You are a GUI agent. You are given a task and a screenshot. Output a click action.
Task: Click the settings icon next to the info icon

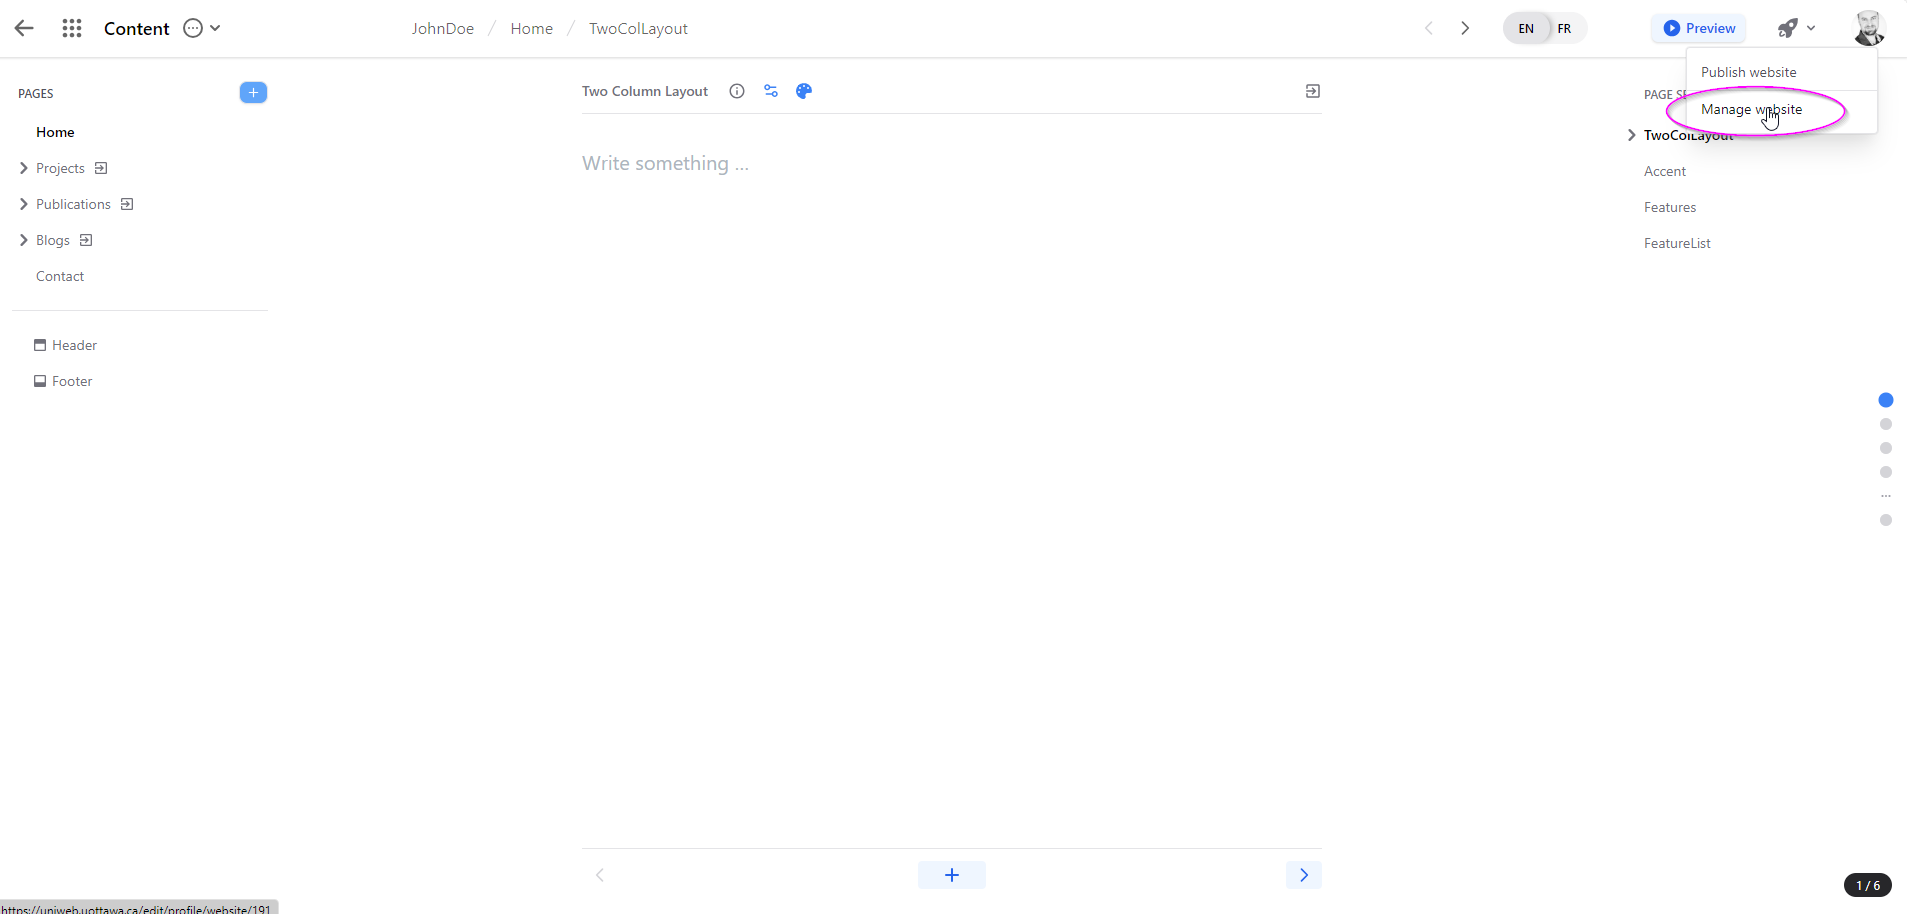771,91
